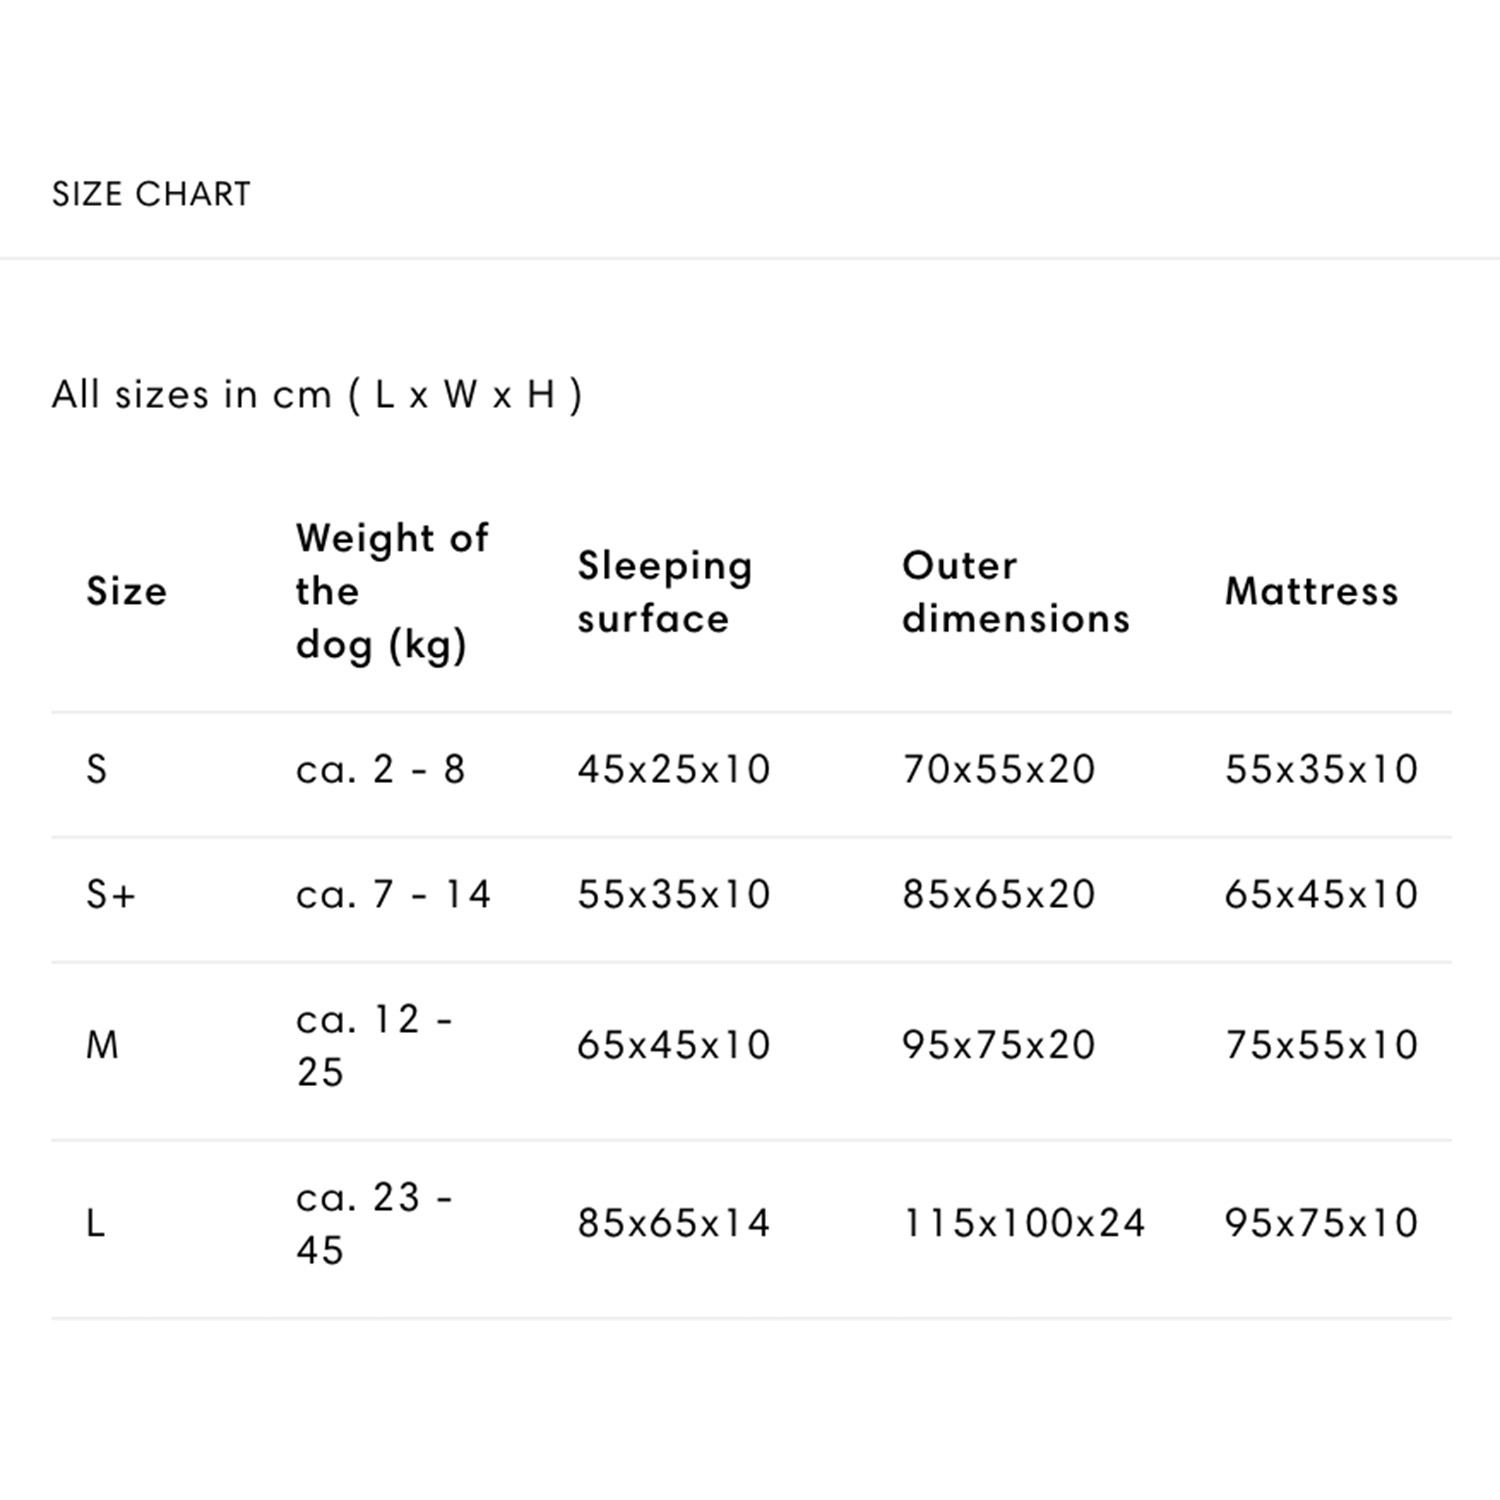Click weight value 'ca. 7 - 14'
The image size is (1500, 1500).
pyautogui.click(x=393, y=894)
